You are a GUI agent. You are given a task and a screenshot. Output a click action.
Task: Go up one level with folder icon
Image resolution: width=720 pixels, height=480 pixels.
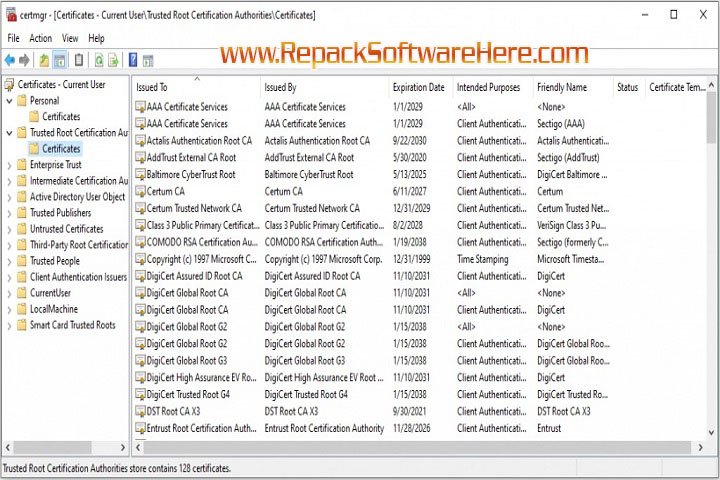44,60
